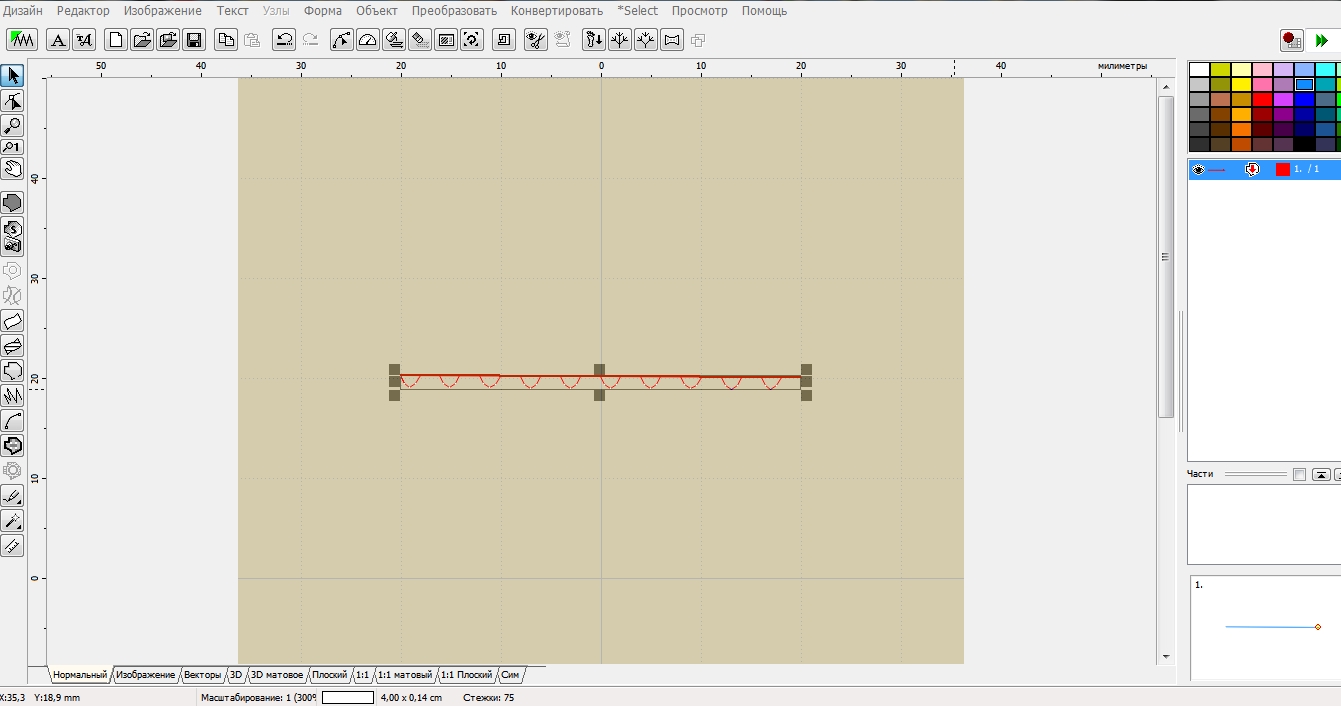The height and width of the screenshot is (707, 1341).
Task: Open the Конвертировать menu
Action: click(556, 11)
